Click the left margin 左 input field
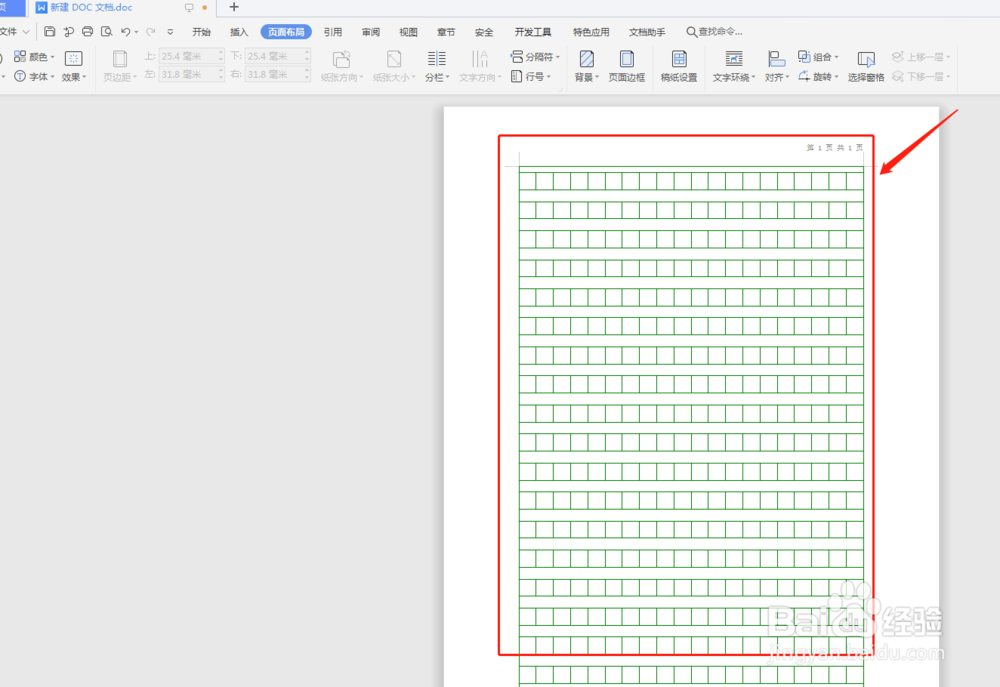1000x687 pixels. pos(191,75)
